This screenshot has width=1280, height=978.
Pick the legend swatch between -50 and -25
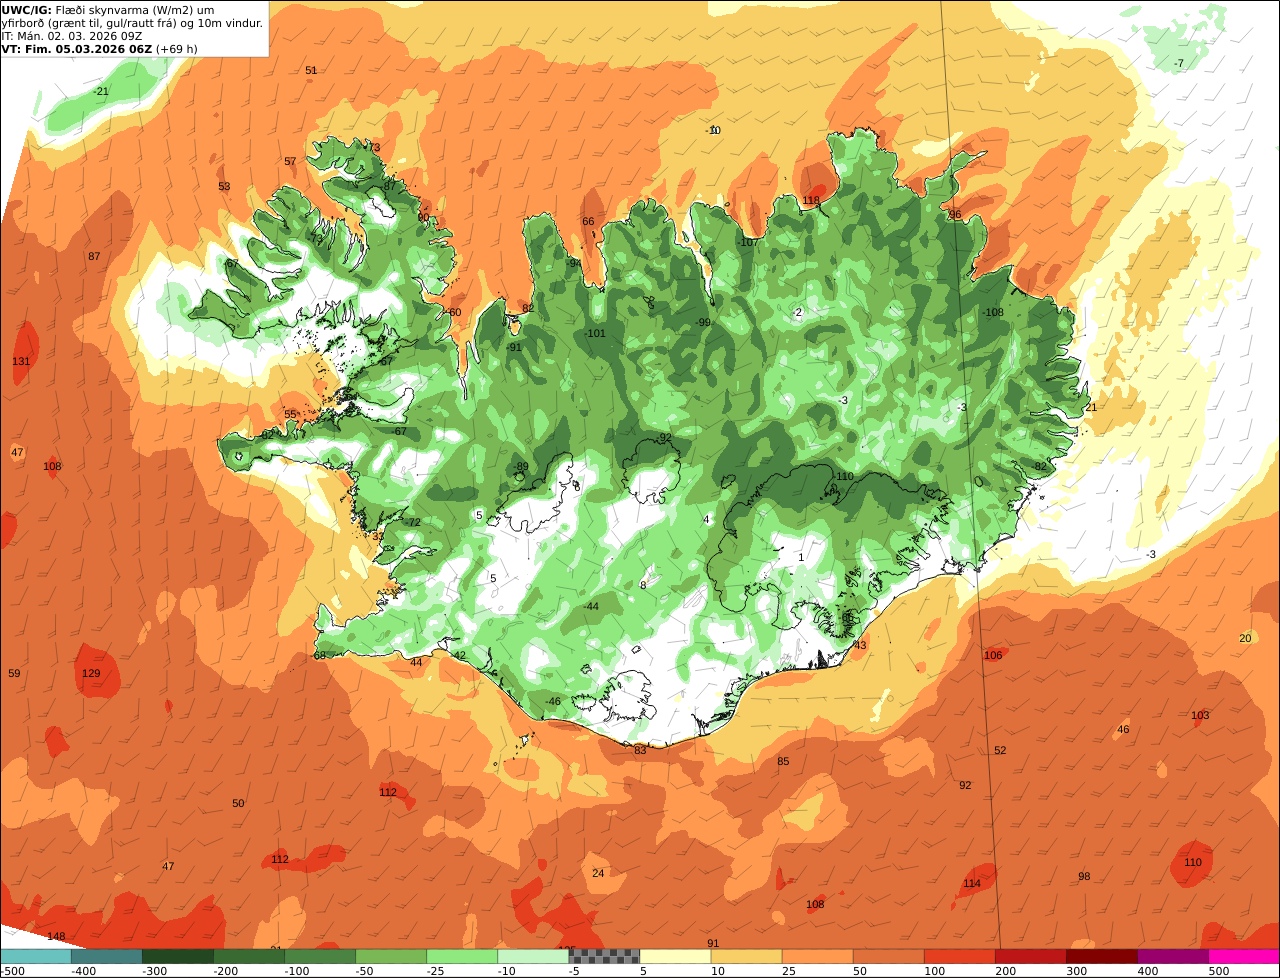pyautogui.click(x=391, y=956)
